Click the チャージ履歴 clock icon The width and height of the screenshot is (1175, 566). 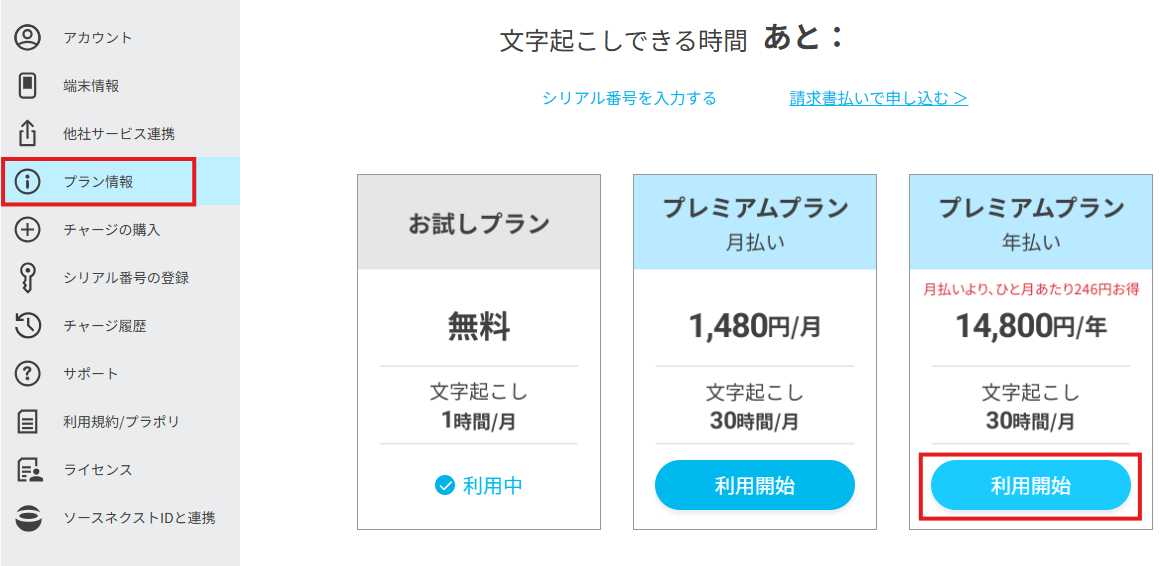[x=27, y=325]
